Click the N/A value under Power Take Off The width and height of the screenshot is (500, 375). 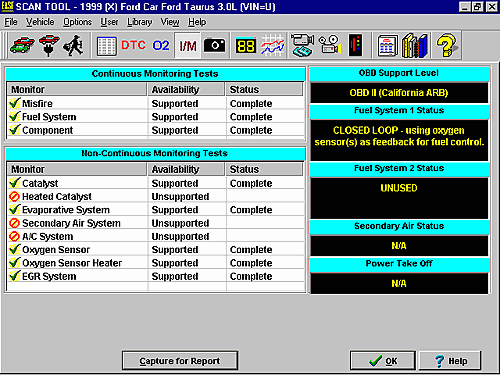point(399,284)
